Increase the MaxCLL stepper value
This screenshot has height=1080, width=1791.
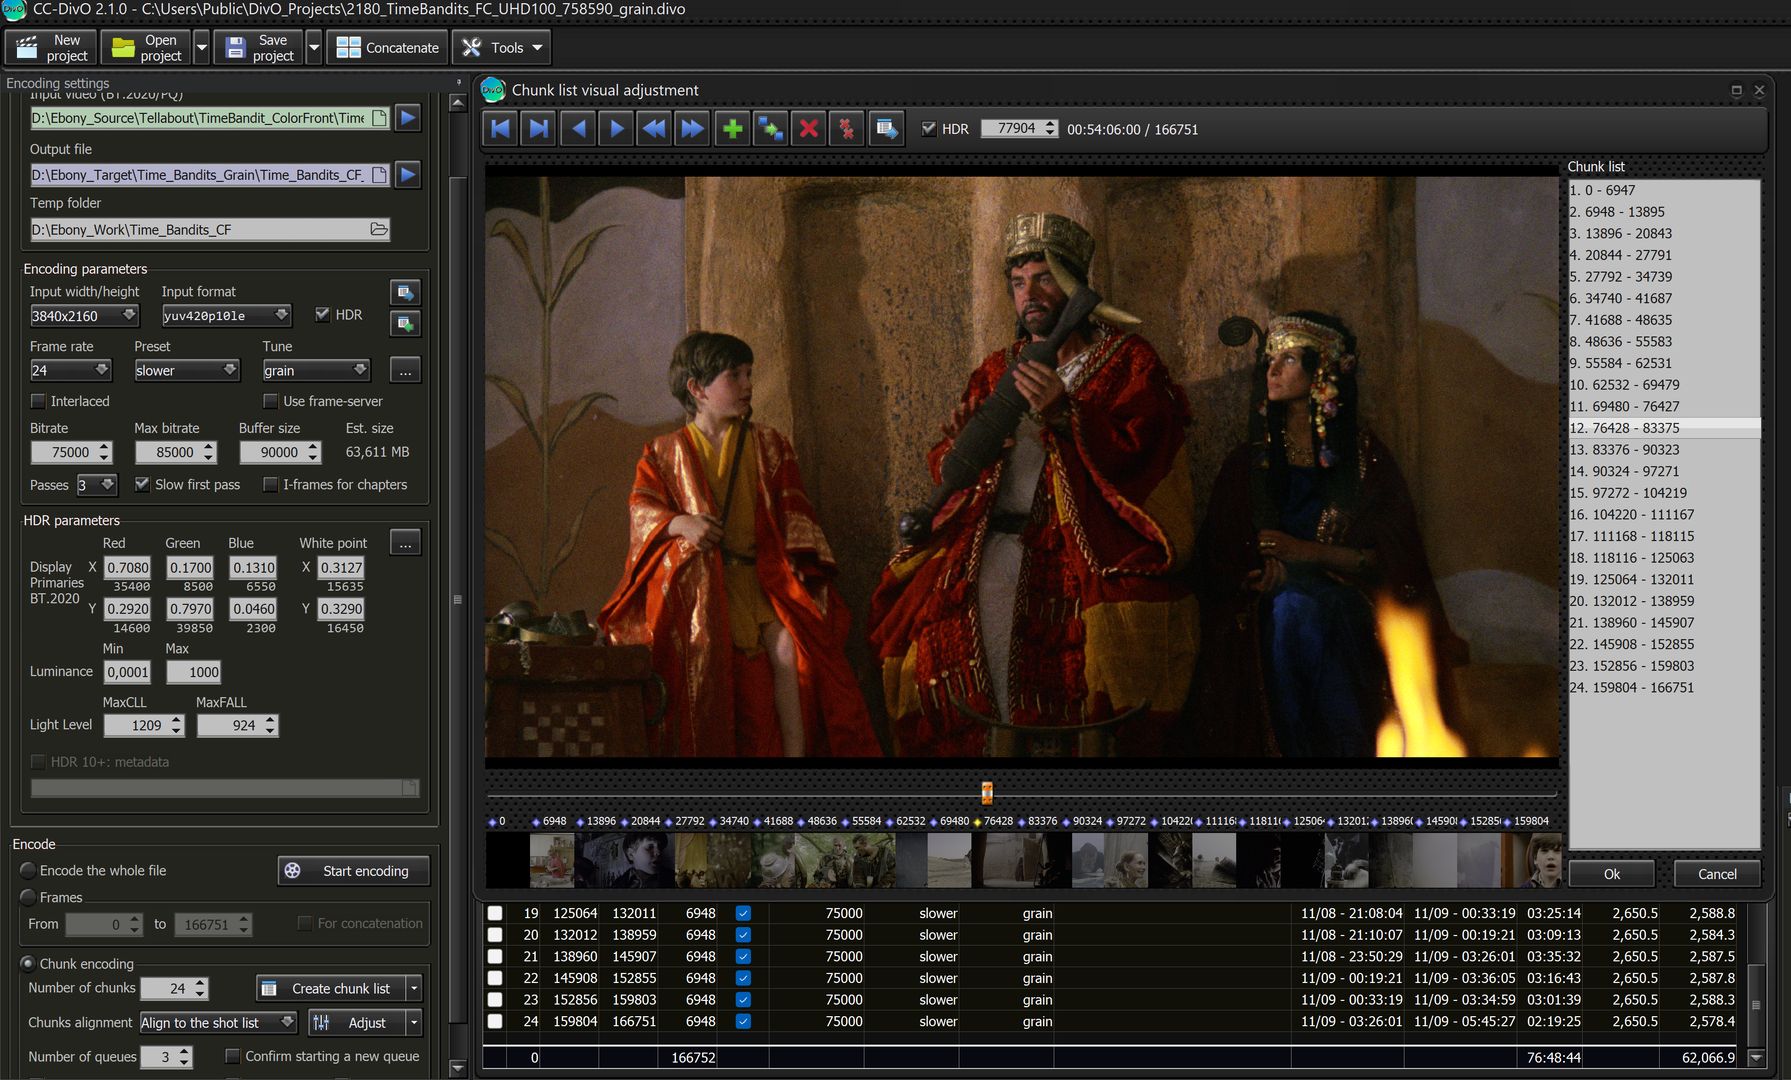tap(177, 720)
